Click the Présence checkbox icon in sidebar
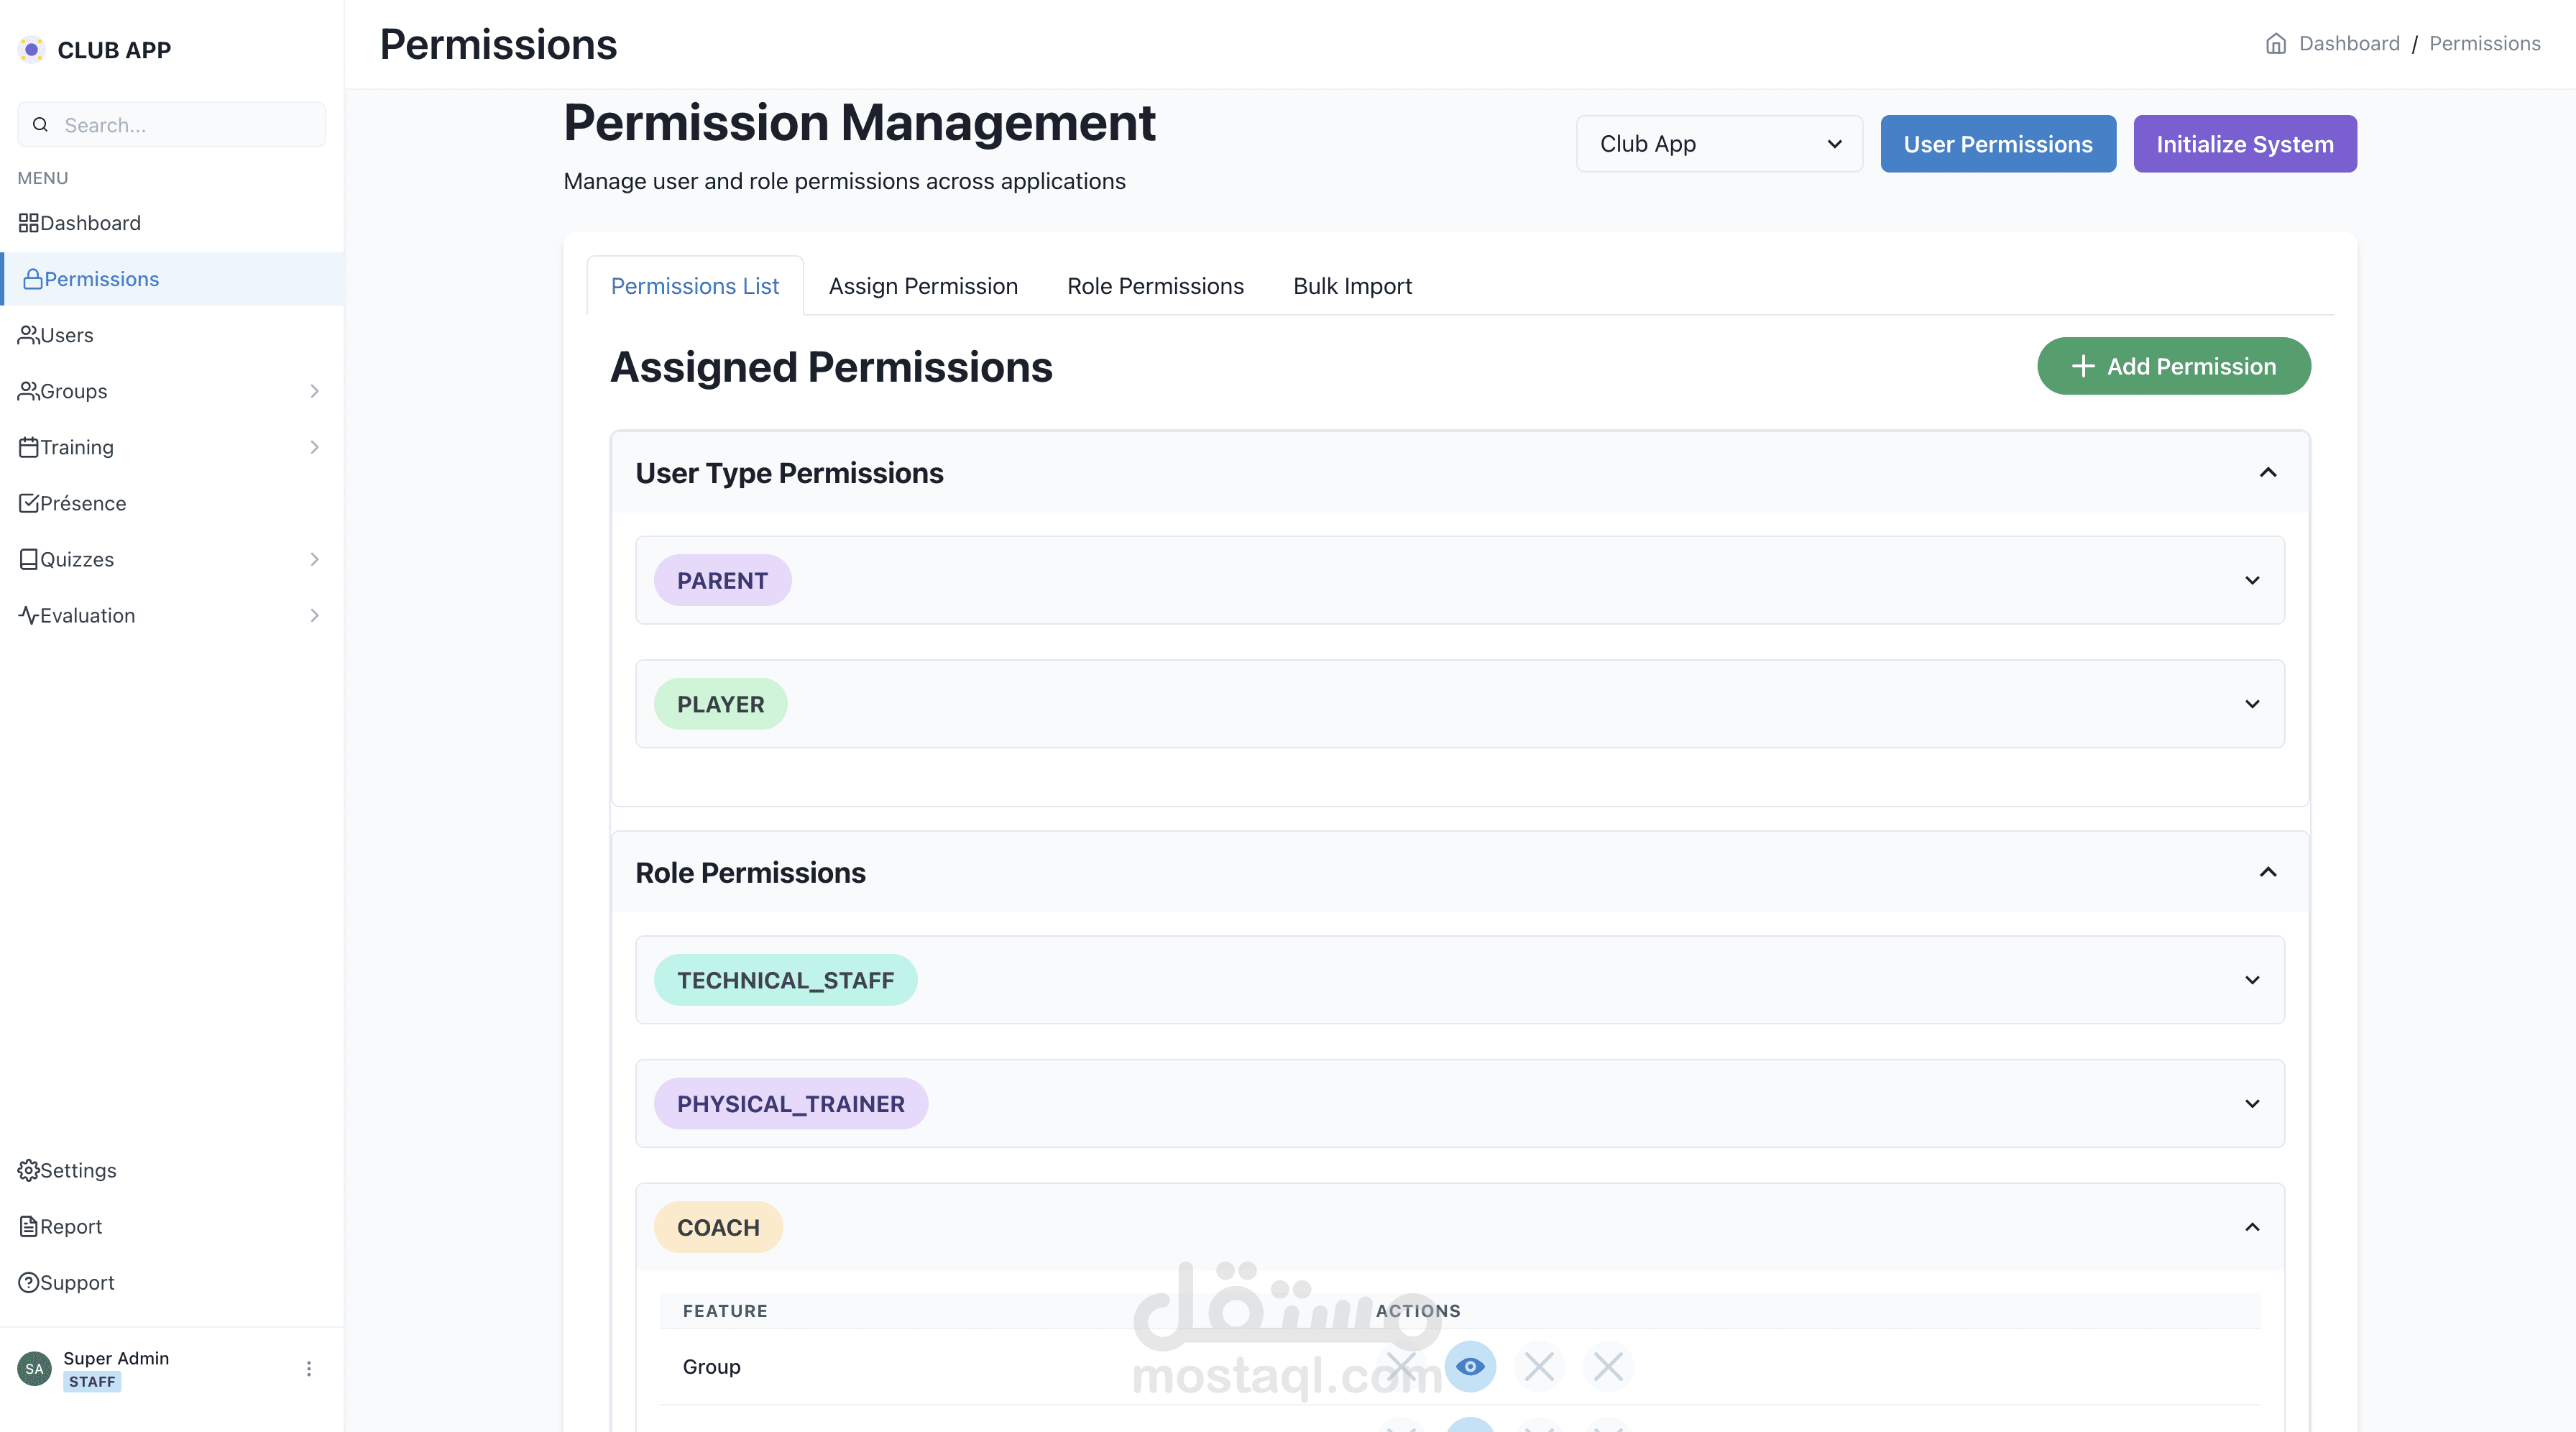The image size is (2576, 1432). click(x=28, y=503)
